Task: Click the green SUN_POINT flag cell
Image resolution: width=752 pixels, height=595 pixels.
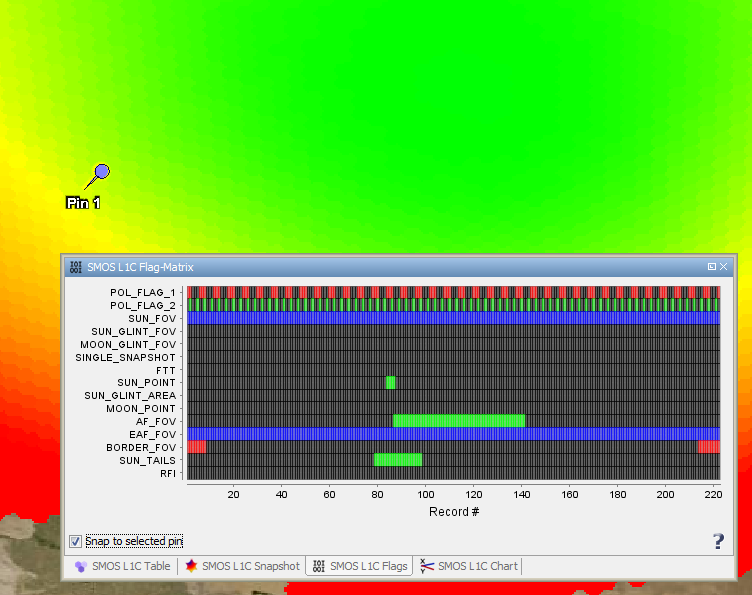Action: (x=390, y=383)
